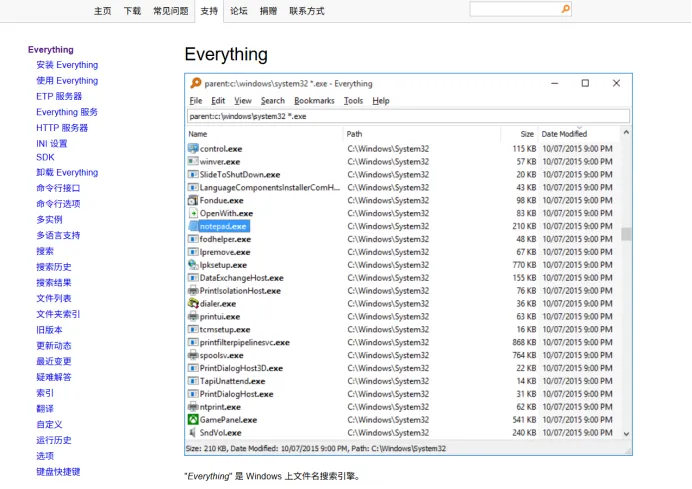Click the spoolsv.exe printer icon
Image resolution: width=692 pixels, height=489 pixels.
coord(193,355)
